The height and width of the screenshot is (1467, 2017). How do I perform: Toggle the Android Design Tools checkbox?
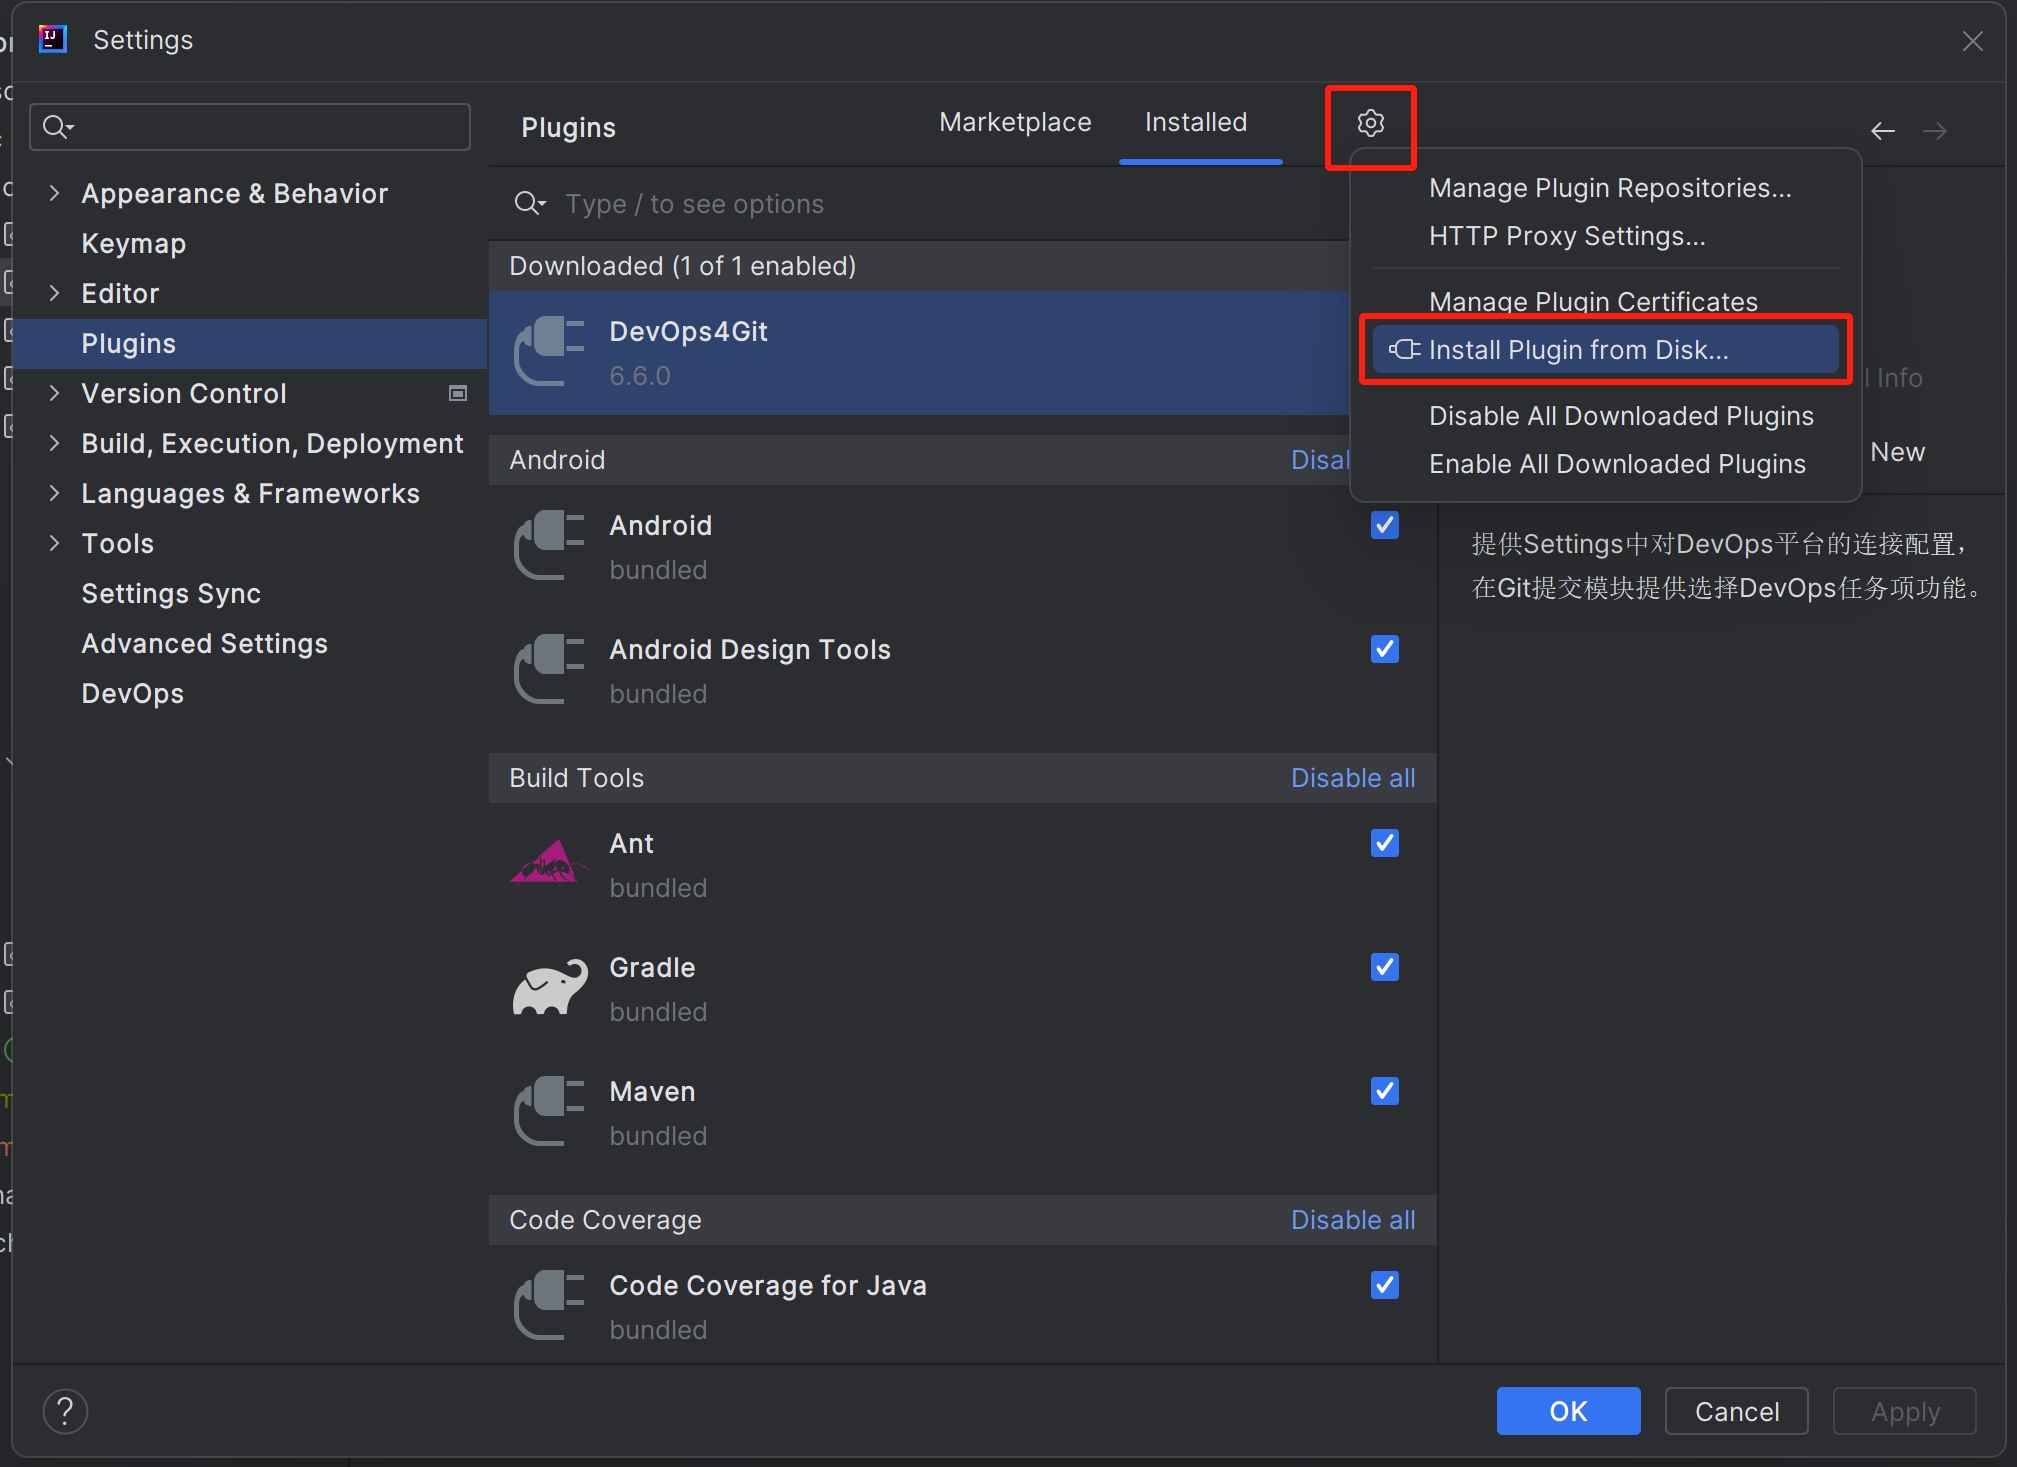click(1384, 650)
